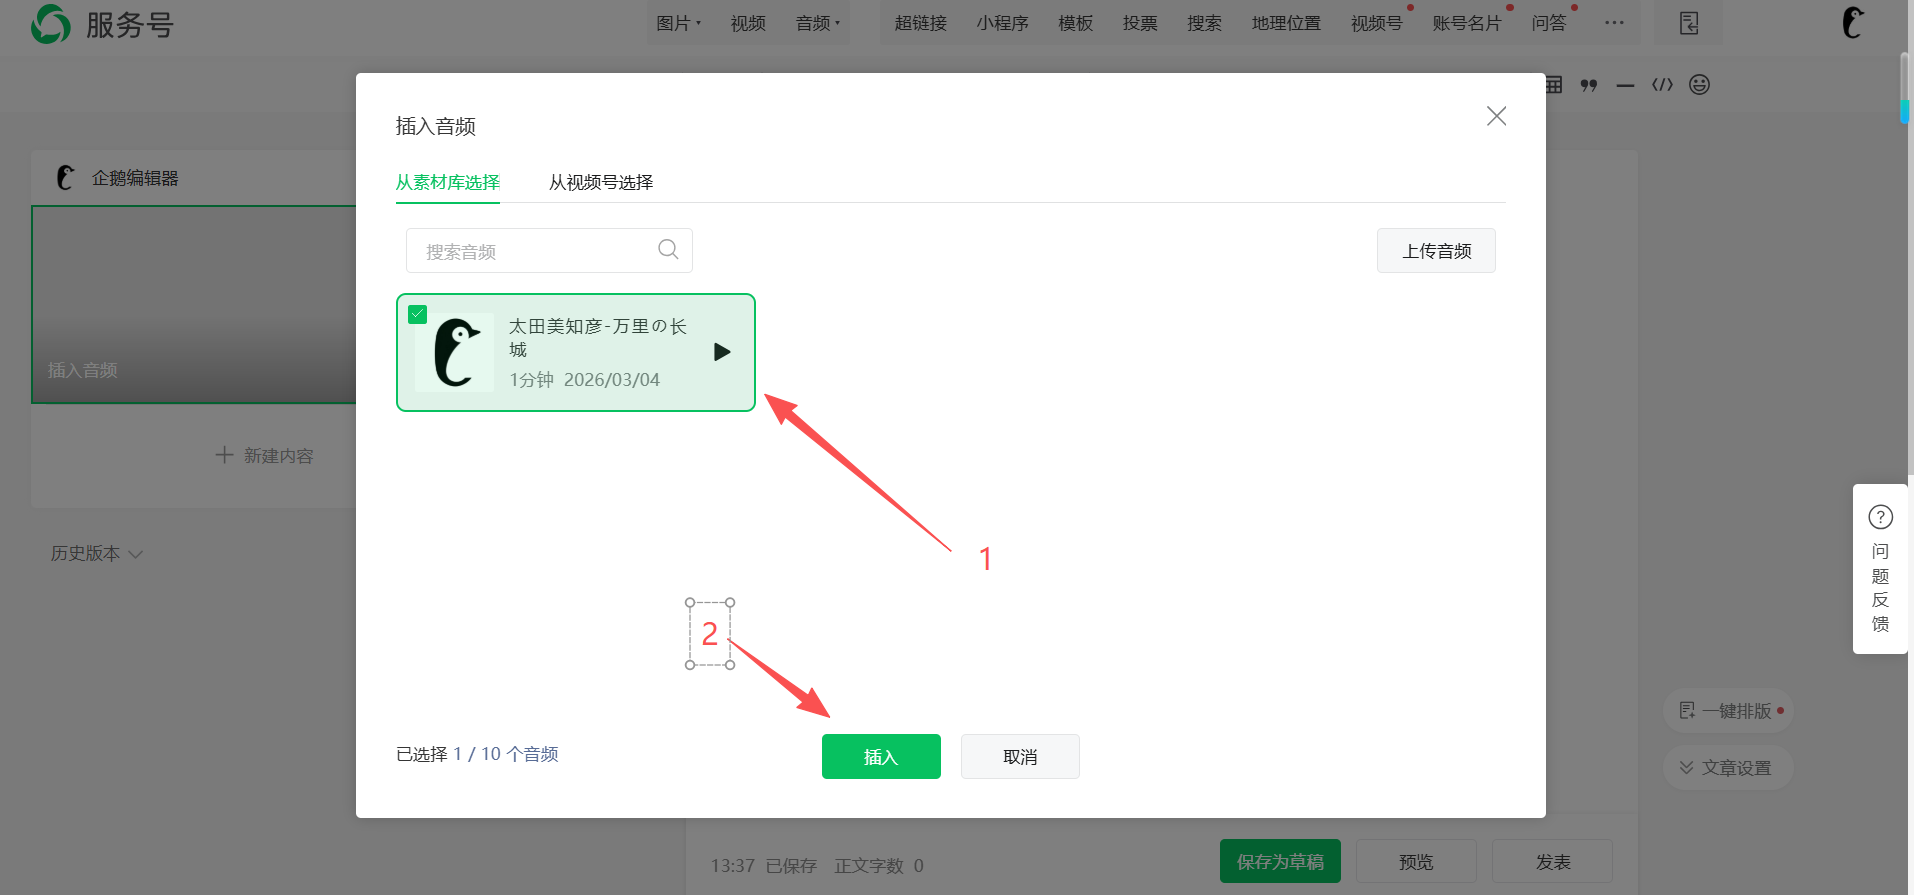
Task: Click the blockquote quotation icon
Action: coord(1588,86)
